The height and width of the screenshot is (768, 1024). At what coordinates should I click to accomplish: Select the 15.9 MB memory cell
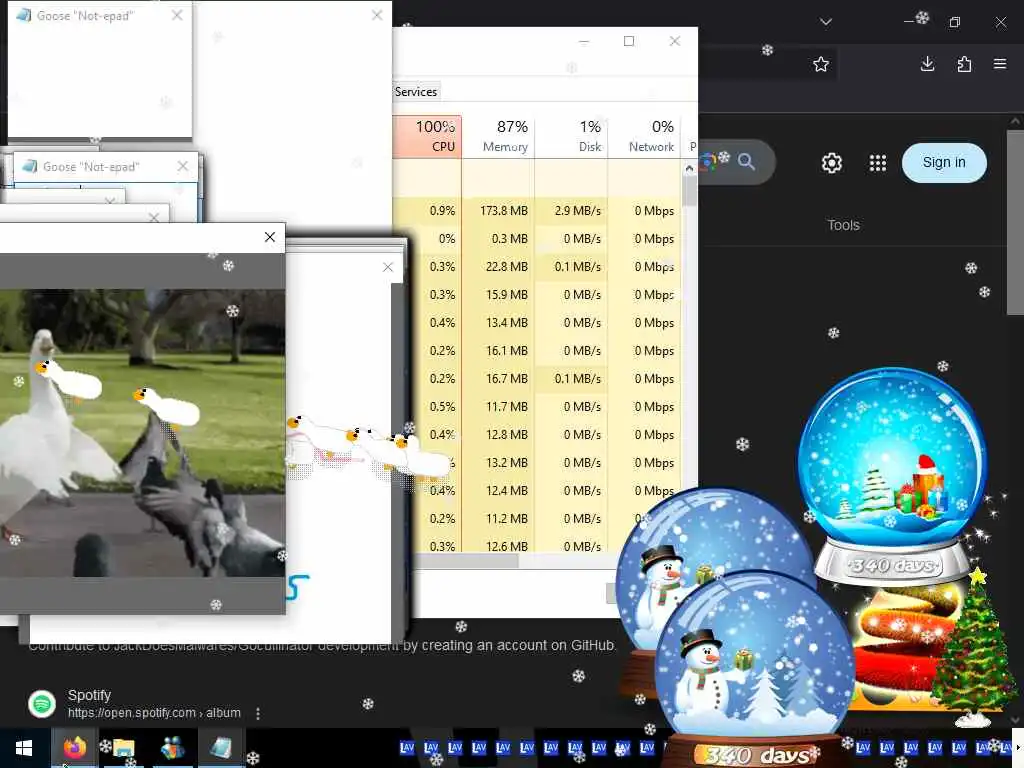click(x=498, y=295)
